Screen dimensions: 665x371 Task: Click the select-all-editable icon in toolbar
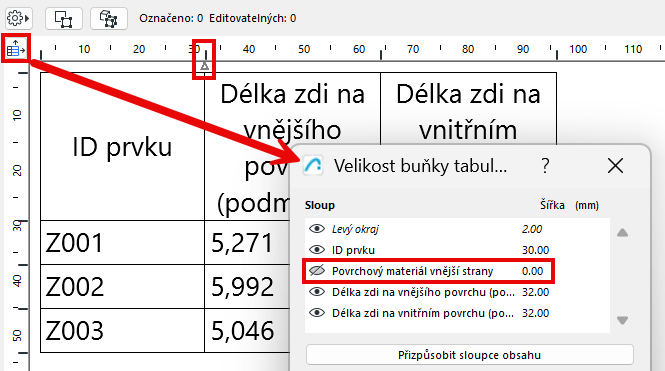(64, 19)
